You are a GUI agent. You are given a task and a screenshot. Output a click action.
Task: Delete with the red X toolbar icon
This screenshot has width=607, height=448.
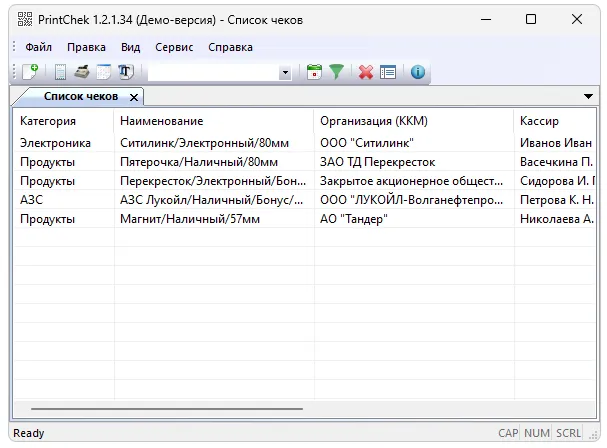[x=366, y=72]
